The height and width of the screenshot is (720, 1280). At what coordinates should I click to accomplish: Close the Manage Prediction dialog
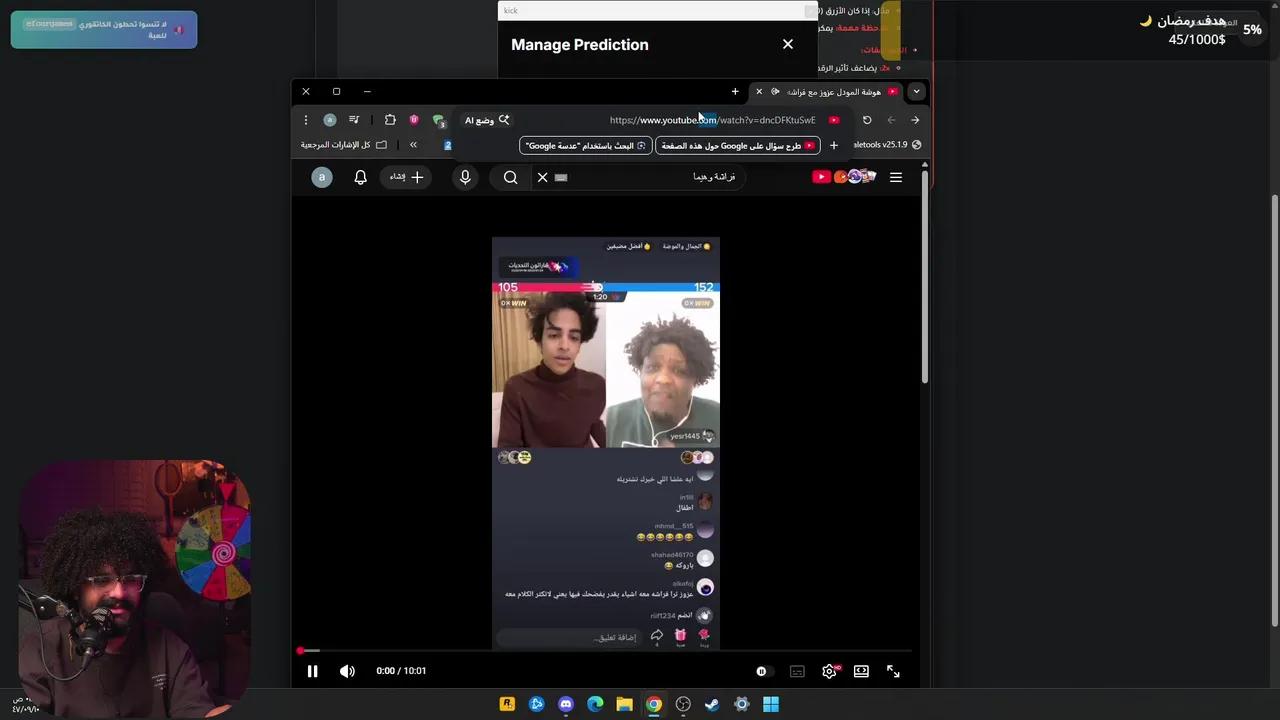788,44
